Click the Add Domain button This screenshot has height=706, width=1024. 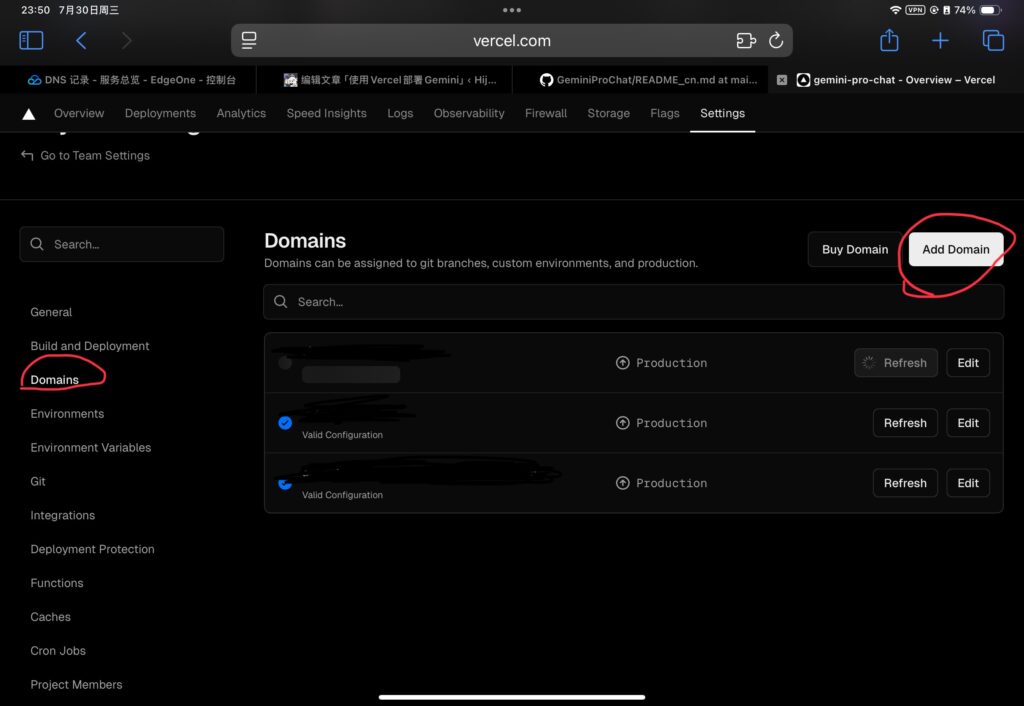pos(955,249)
